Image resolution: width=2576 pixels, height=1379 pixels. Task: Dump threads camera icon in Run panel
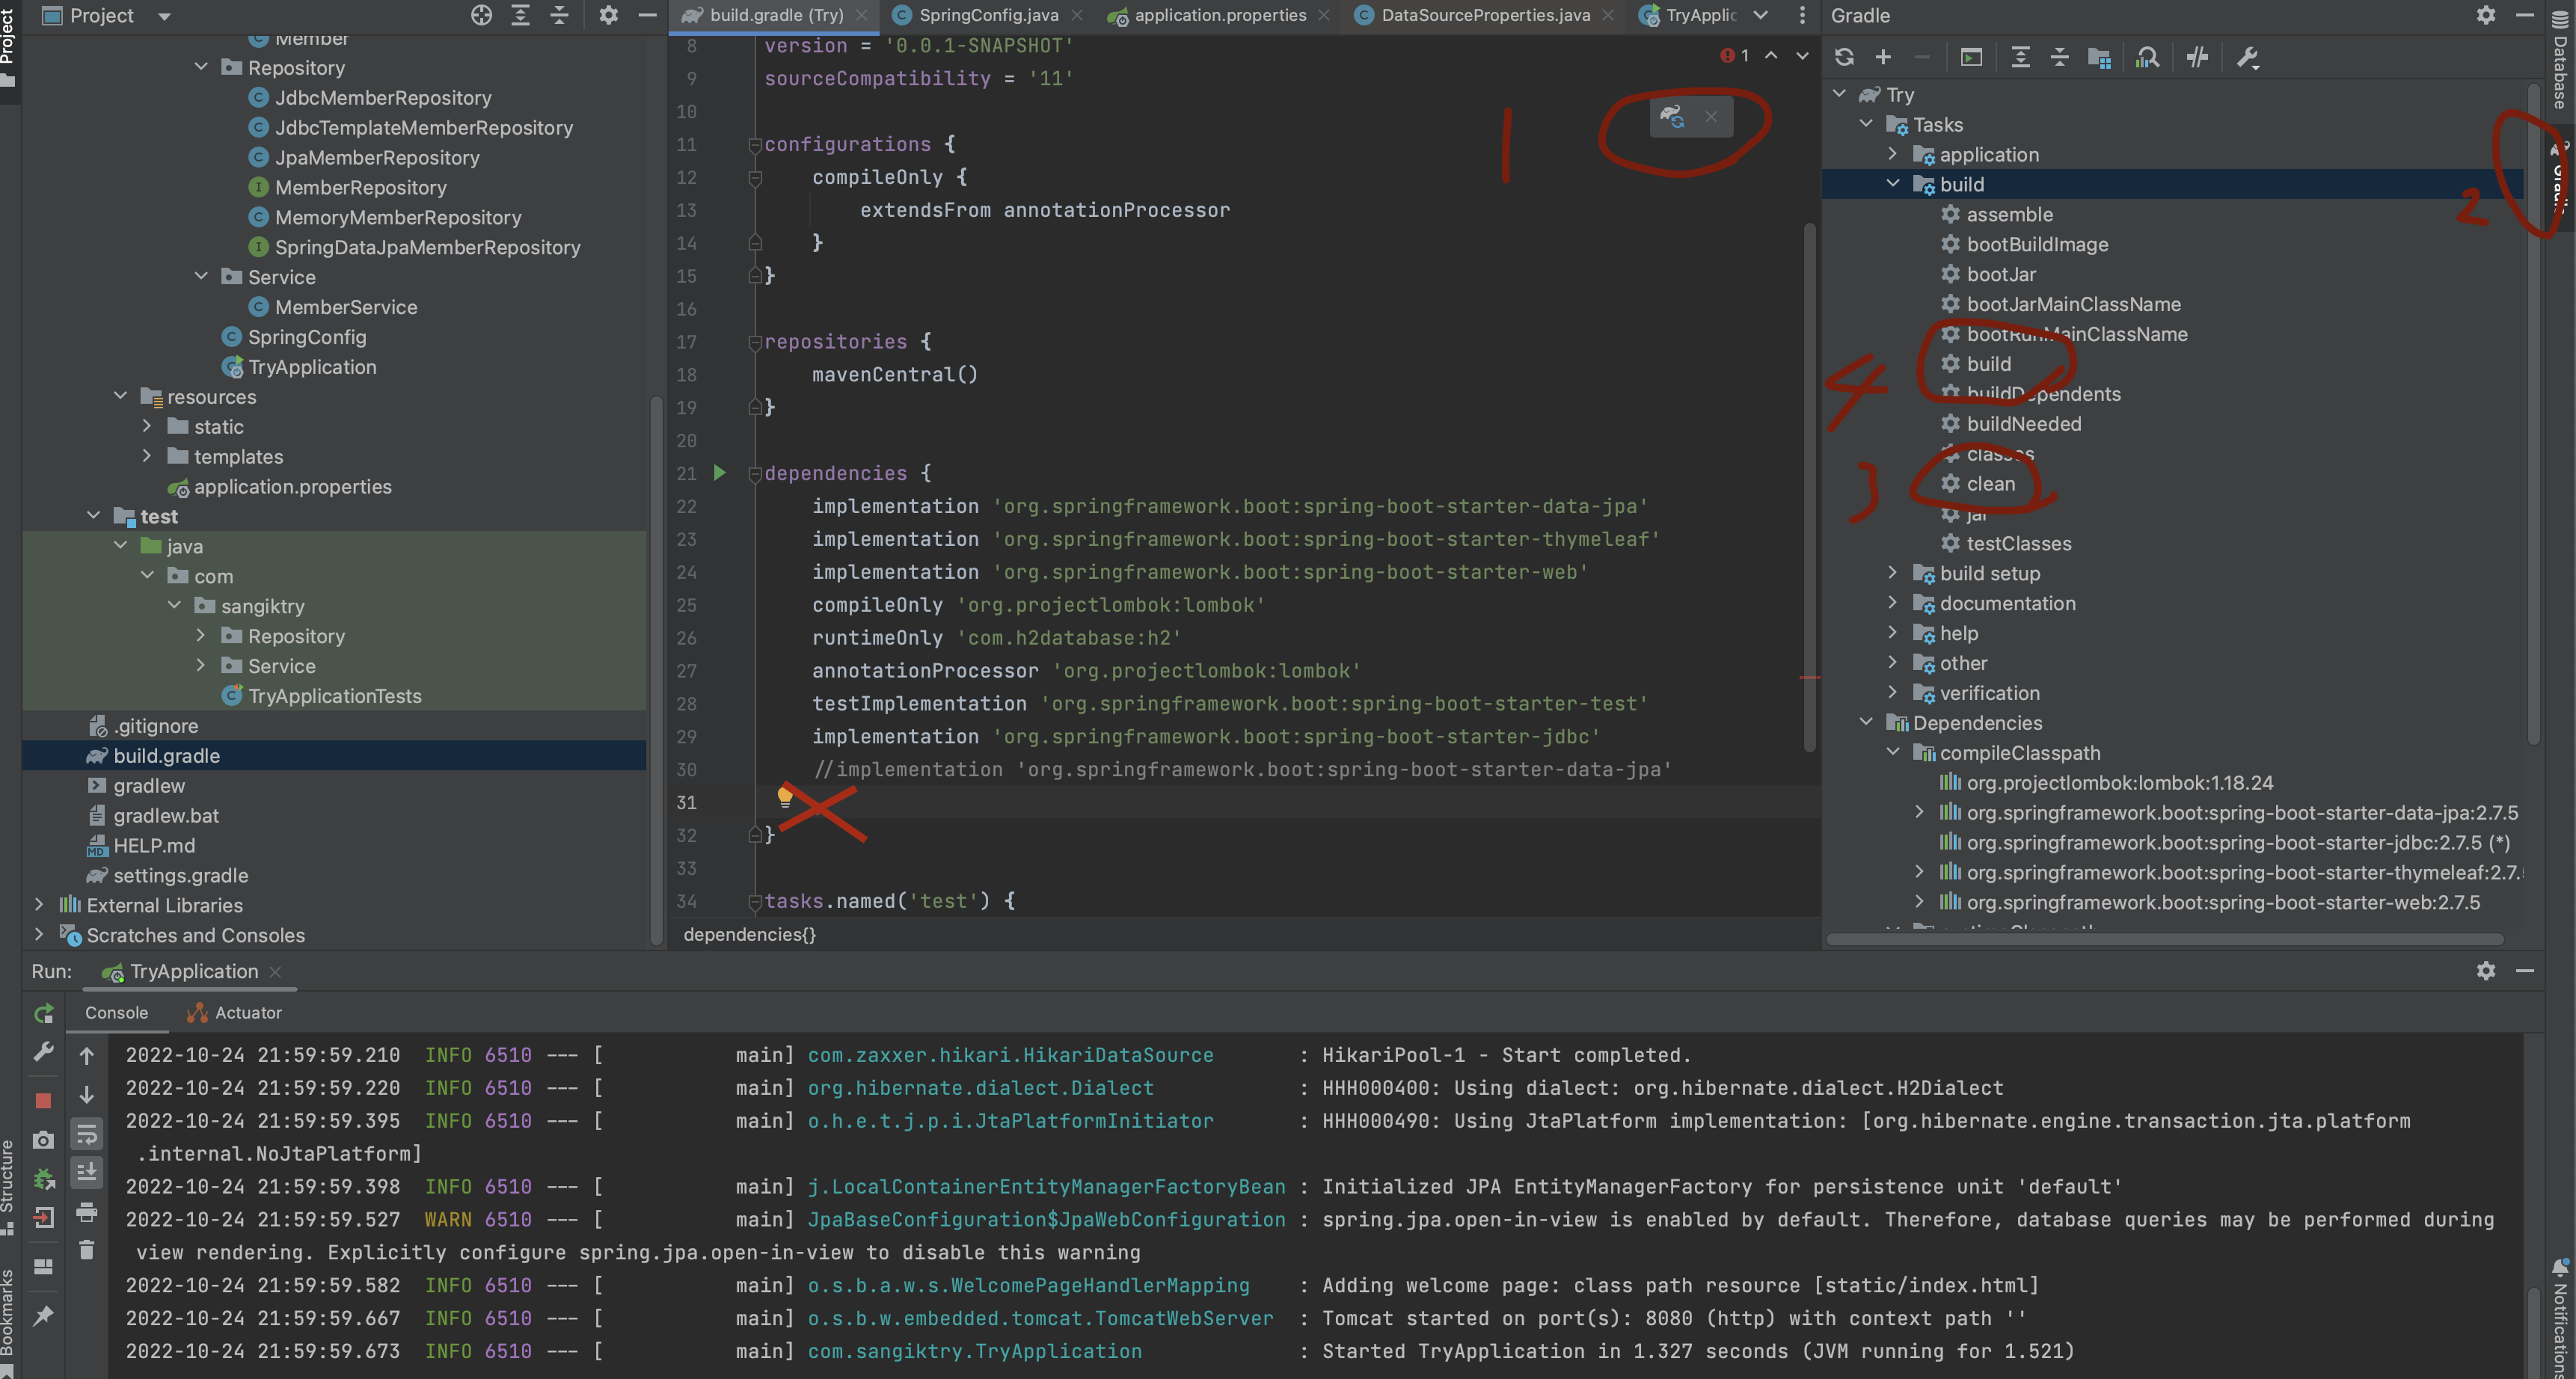pyautogui.click(x=43, y=1140)
